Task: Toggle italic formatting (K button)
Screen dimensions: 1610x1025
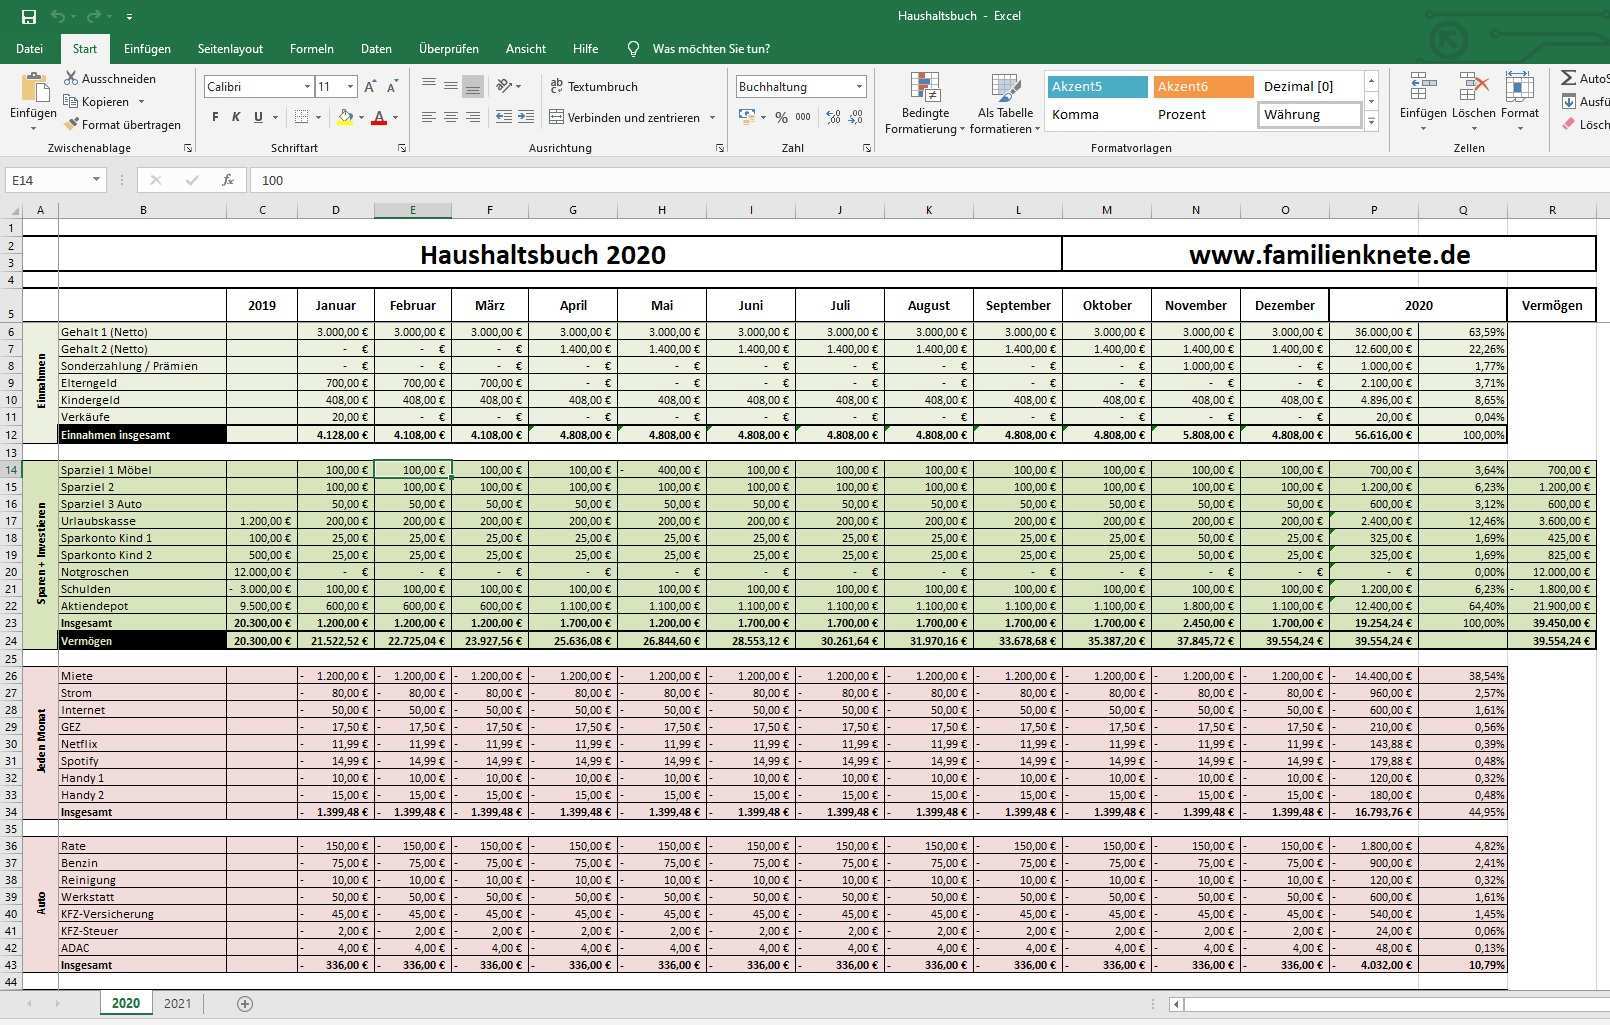Action: (x=236, y=117)
